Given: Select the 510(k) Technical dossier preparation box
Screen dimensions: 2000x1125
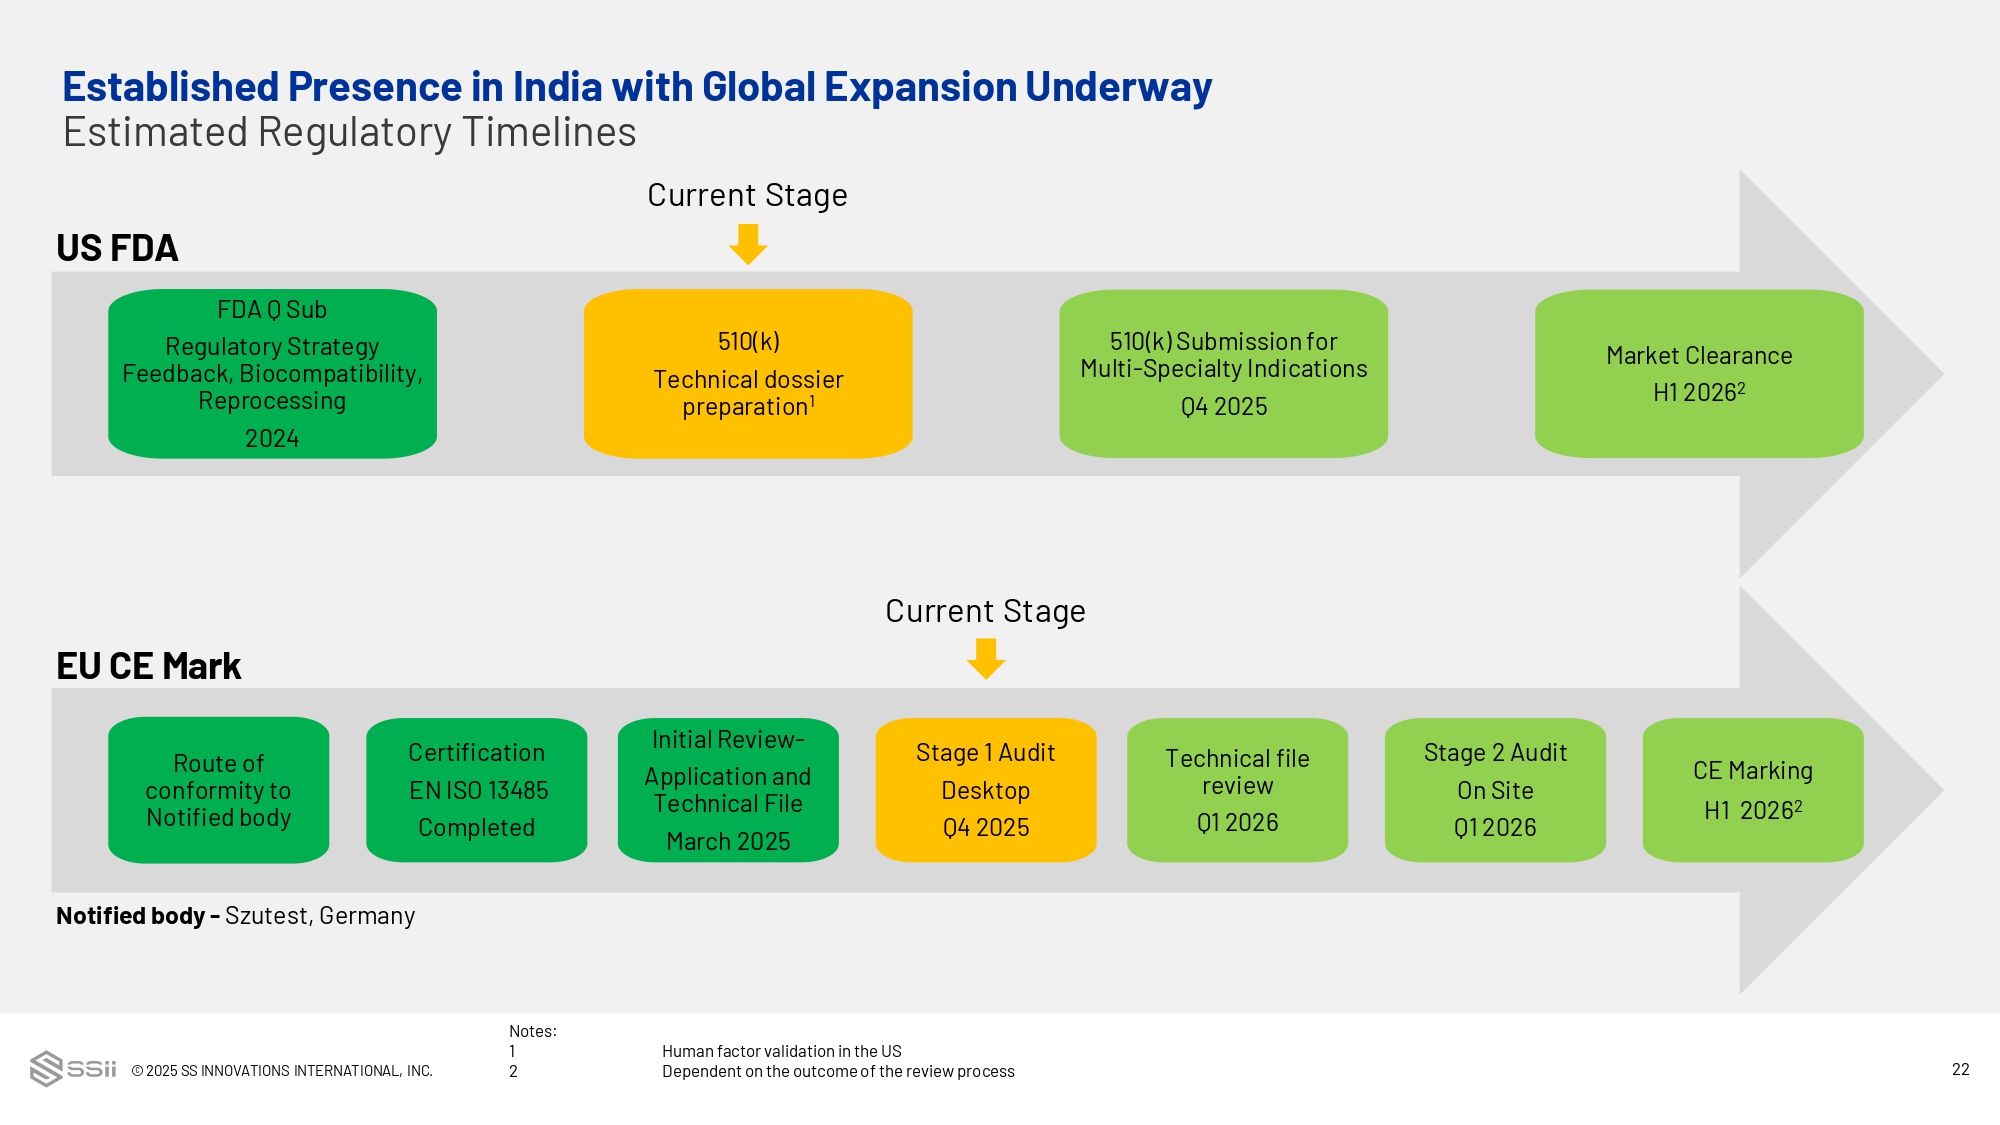Looking at the screenshot, I should 748,374.
